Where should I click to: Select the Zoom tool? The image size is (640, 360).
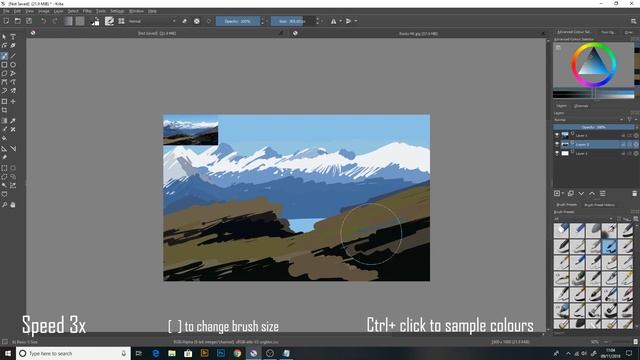pyautogui.click(x=4, y=205)
